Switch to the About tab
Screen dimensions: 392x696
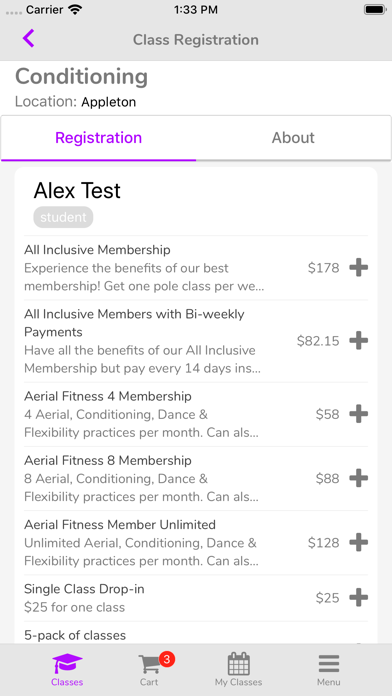[x=293, y=138]
